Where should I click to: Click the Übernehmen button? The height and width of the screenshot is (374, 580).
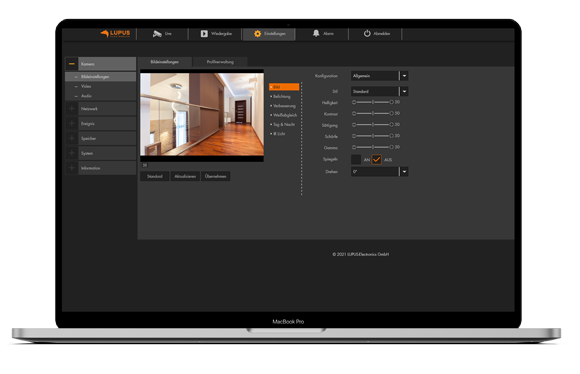point(215,176)
